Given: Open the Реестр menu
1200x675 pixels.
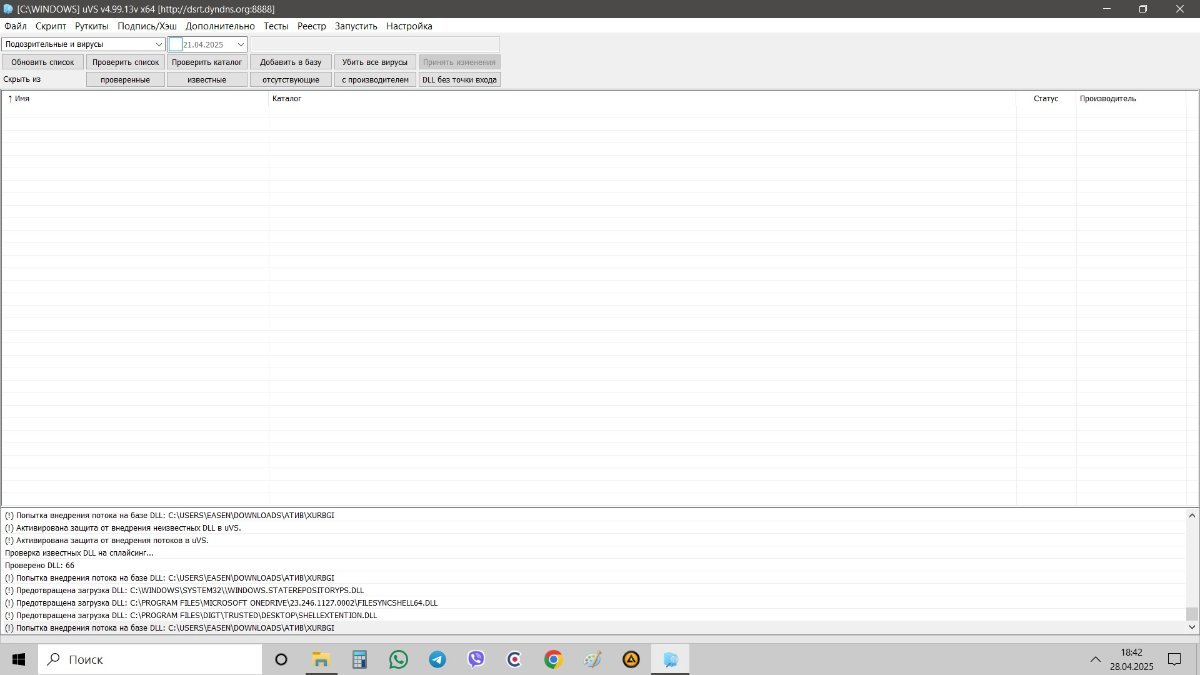Looking at the screenshot, I should click(x=312, y=26).
